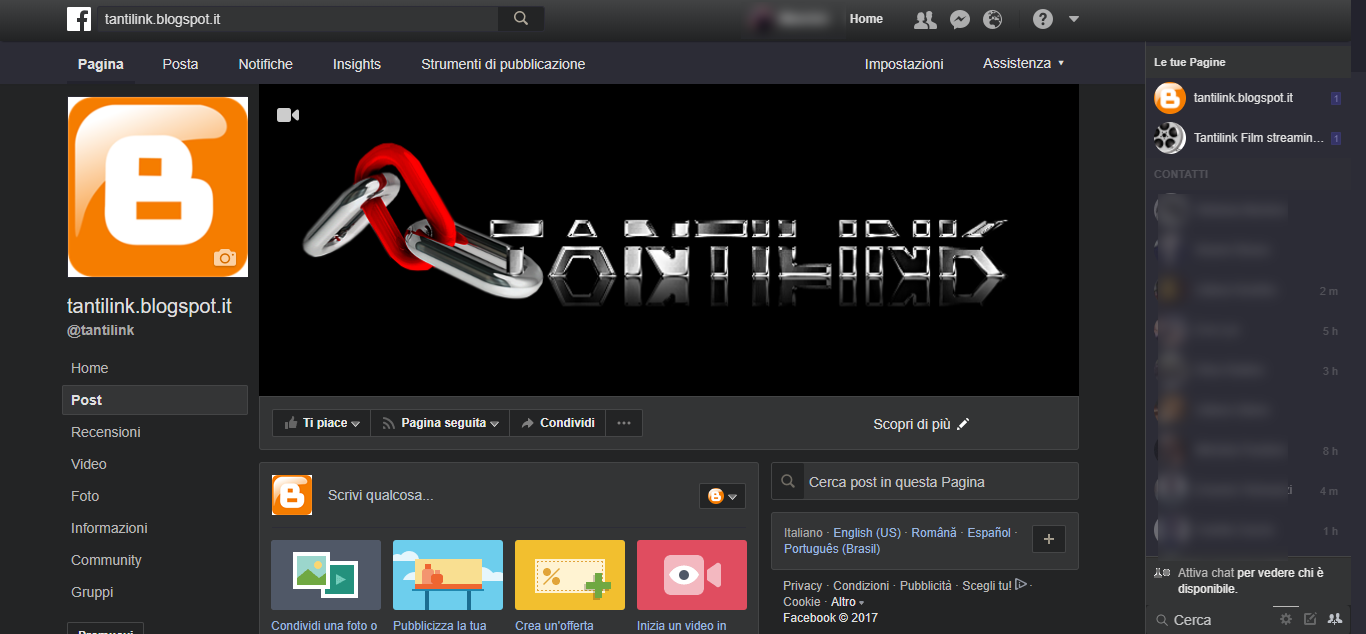Open the three-dots more options button
1366x634 pixels.
624,423
